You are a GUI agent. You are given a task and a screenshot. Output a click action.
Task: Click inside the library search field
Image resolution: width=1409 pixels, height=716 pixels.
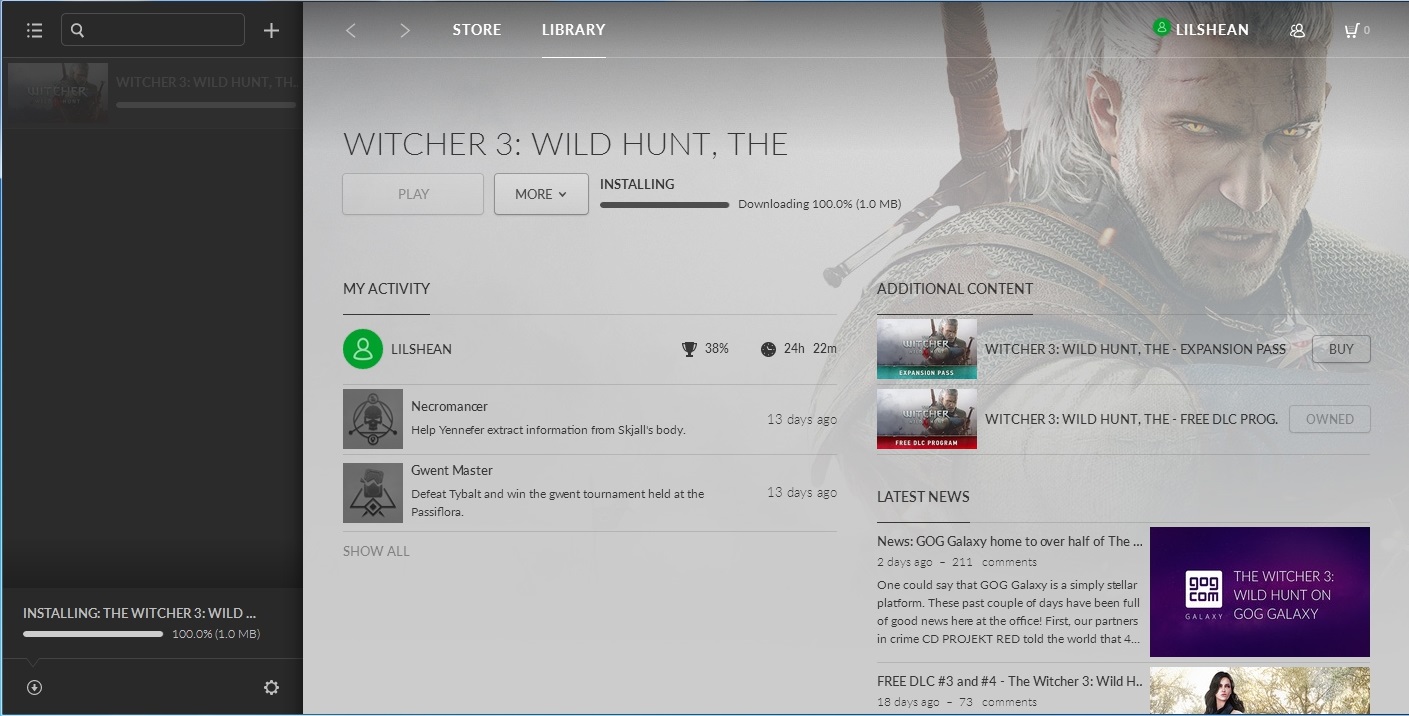[x=153, y=30]
